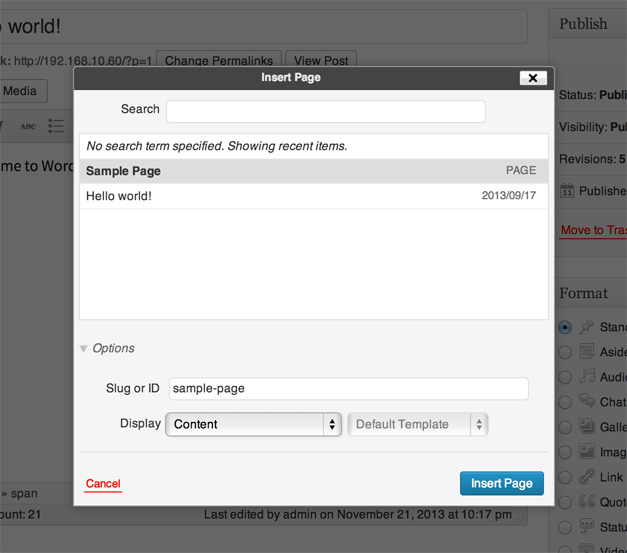Select the Aside format radio button

[565, 352]
